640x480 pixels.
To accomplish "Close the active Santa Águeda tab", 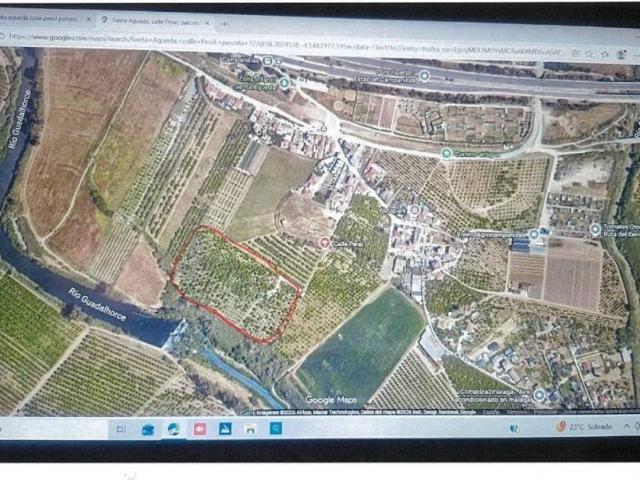I will 207,23.
